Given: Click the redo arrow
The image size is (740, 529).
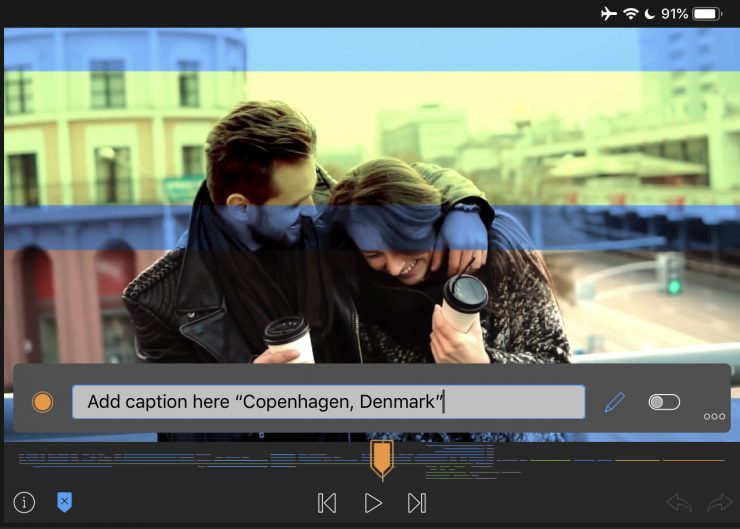Looking at the screenshot, I should pos(719,503).
